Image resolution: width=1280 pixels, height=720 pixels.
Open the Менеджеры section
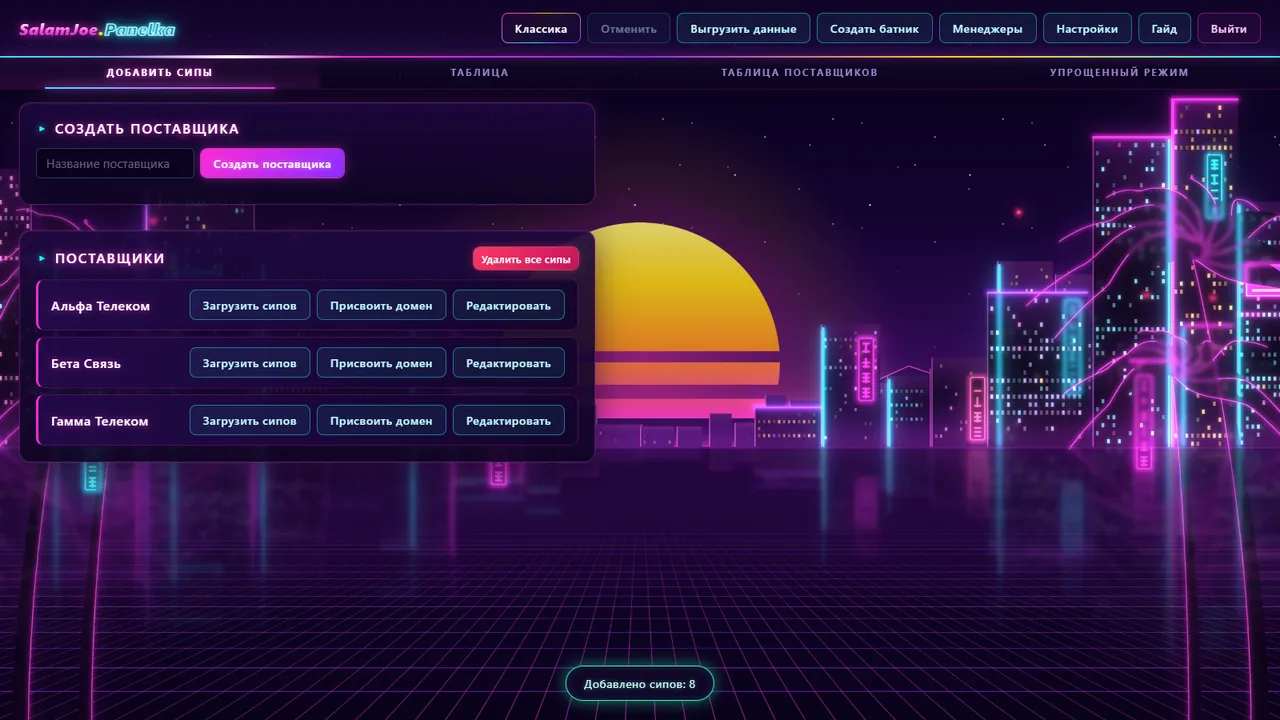click(987, 29)
